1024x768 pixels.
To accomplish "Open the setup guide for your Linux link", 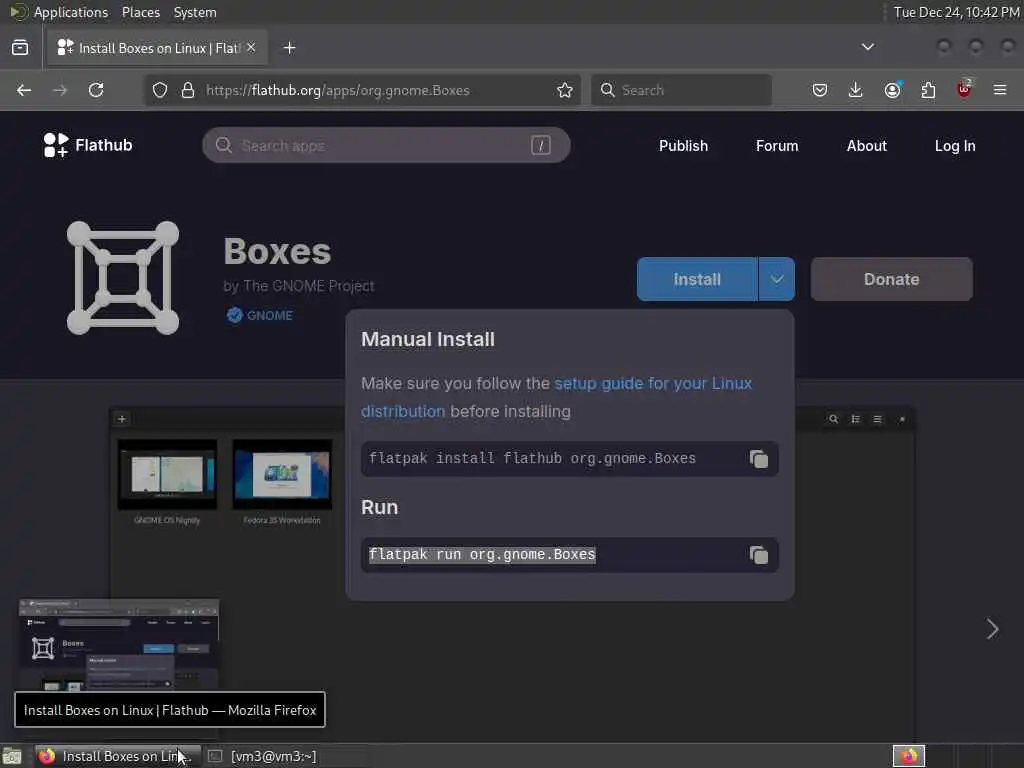I will coord(653,383).
